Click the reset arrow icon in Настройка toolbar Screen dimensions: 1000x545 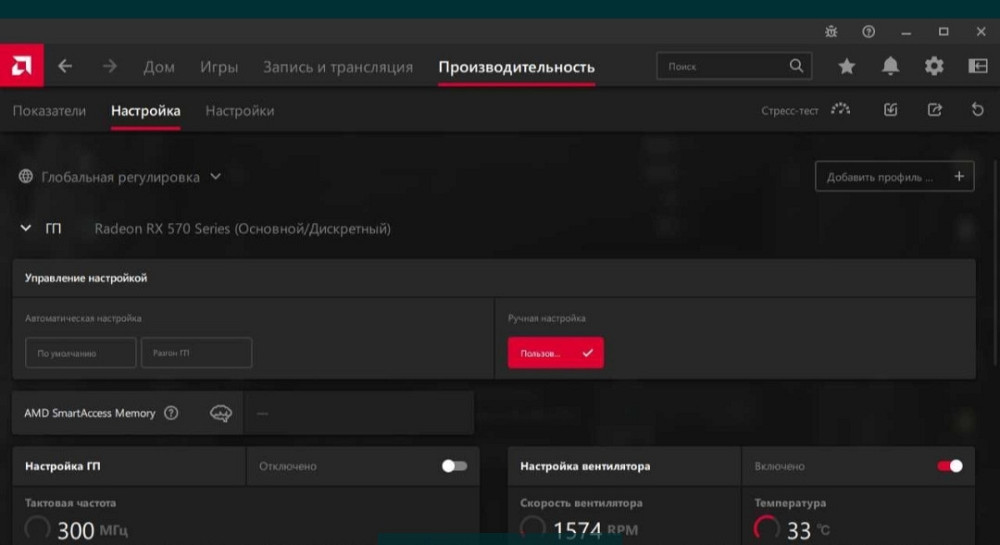(x=977, y=110)
